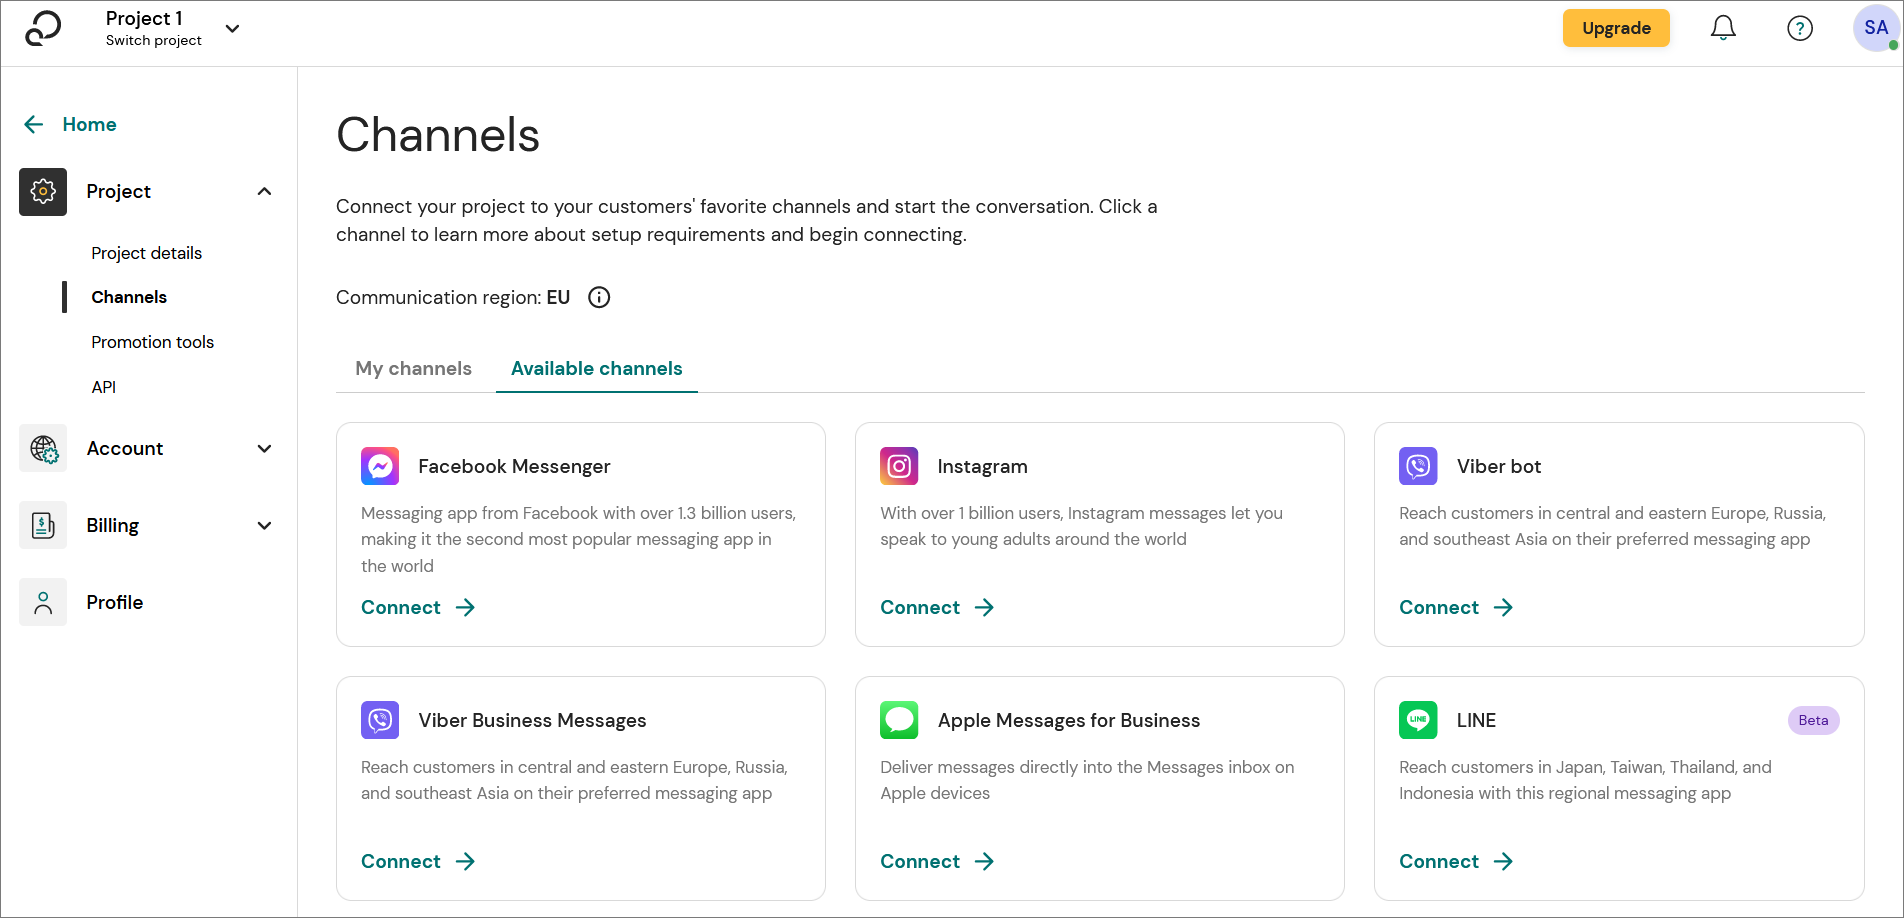Open the Project settings gear icon
The height and width of the screenshot is (918, 1904).
42,191
